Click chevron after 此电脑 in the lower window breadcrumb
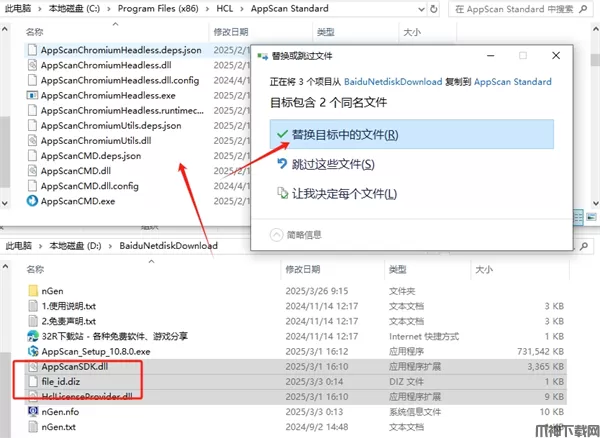 (40, 246)
